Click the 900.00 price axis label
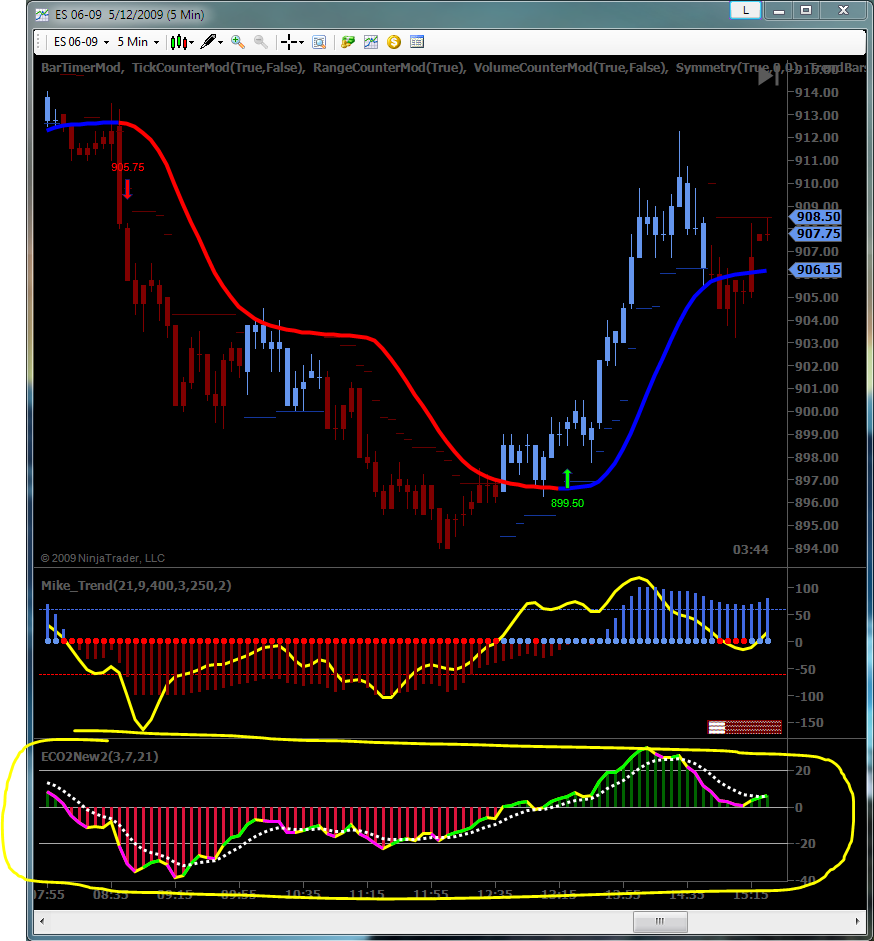The width and height of the screenshot is (874, 941). 816,412
